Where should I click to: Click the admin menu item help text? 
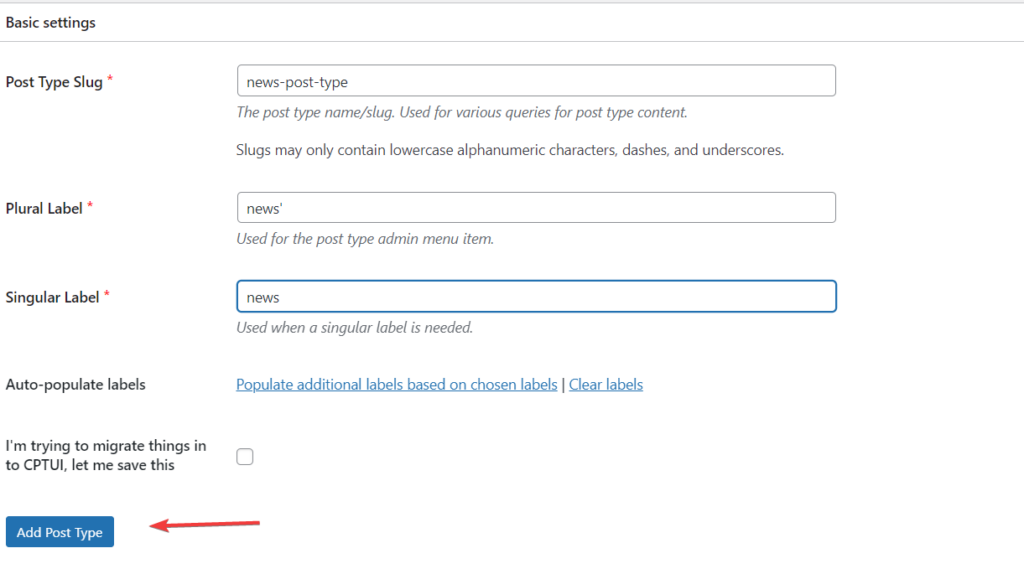[x=365, y=239]
